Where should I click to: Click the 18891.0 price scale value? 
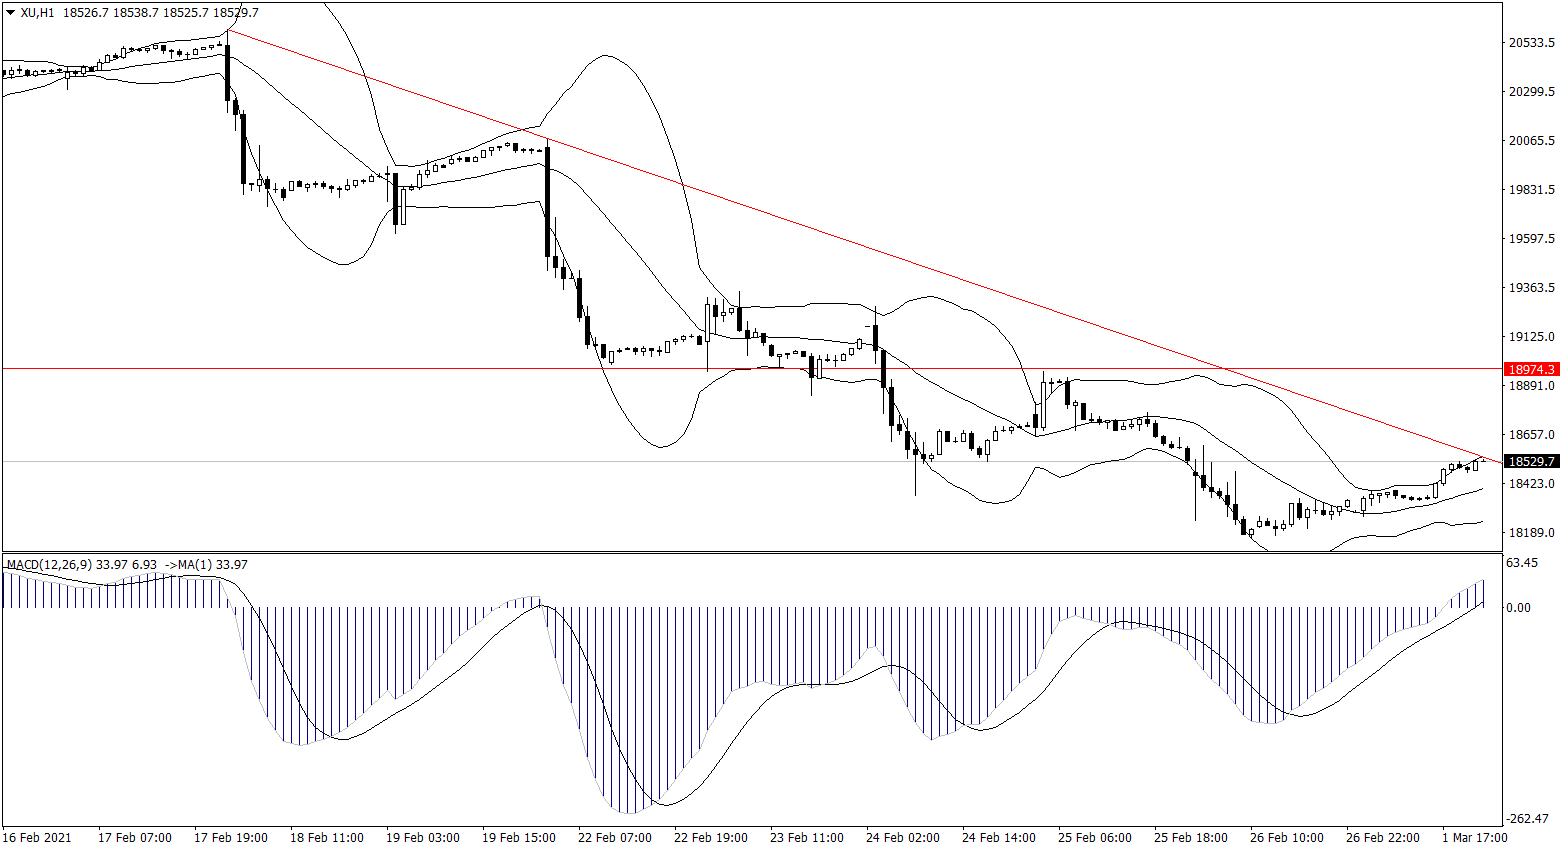tap(1531, 386)
